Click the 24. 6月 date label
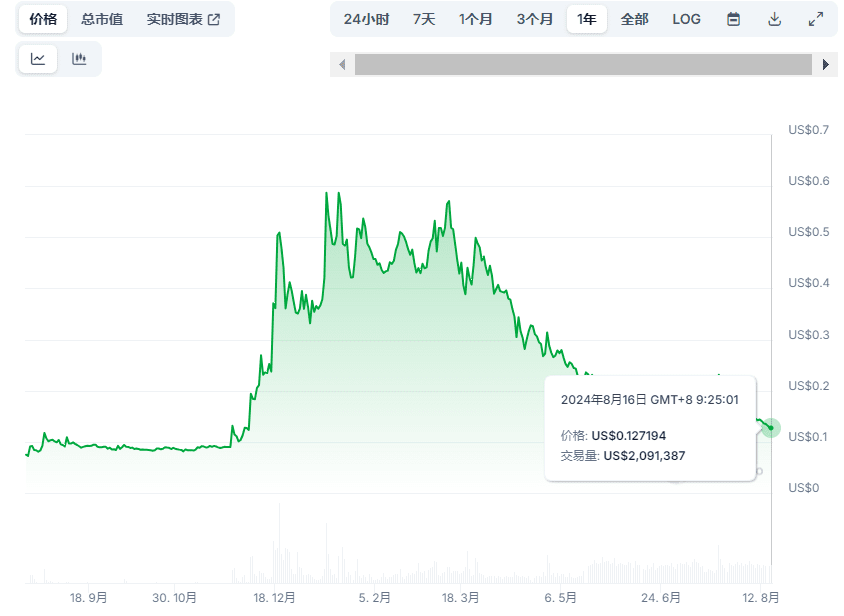 (660, 598)
